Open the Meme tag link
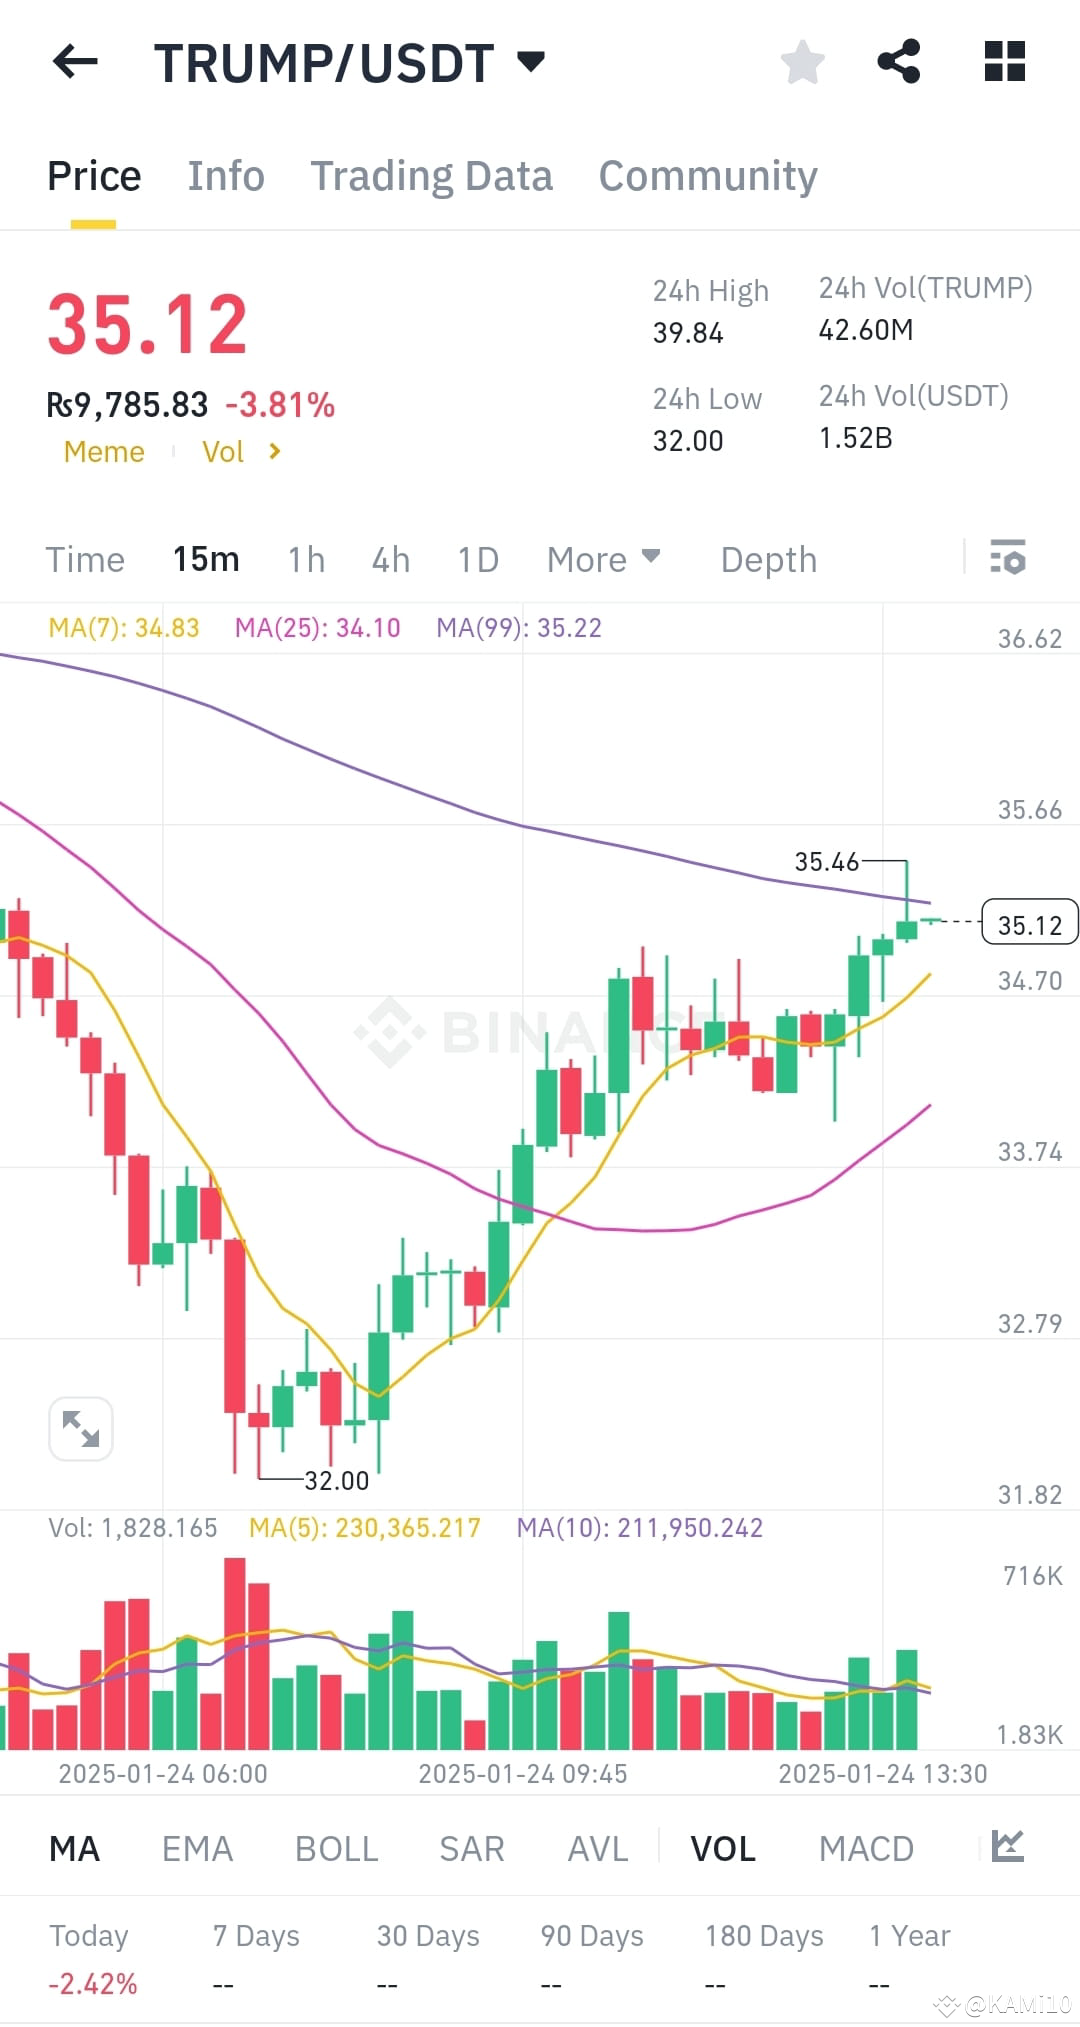 click(103, 452)
